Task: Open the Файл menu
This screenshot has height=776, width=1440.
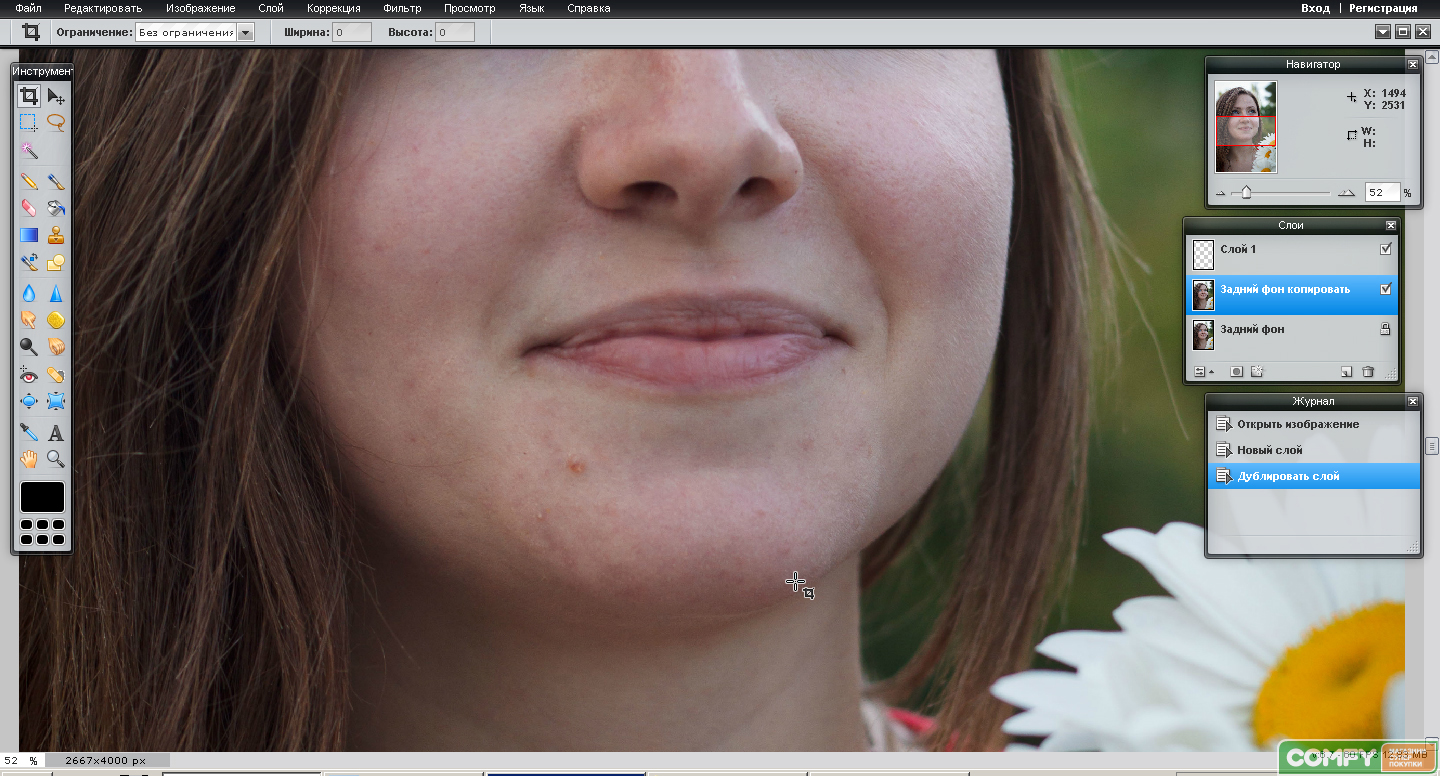Action: 28,8
